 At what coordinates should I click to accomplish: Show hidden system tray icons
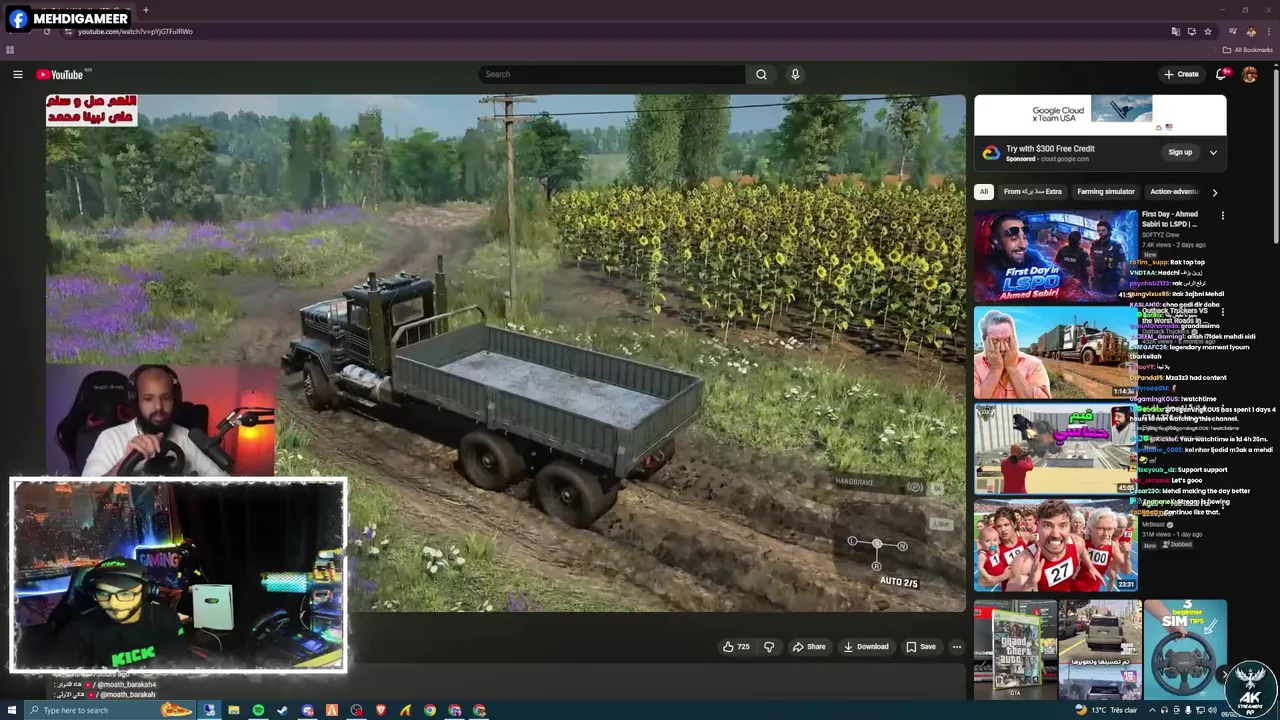pos(1151,710)
